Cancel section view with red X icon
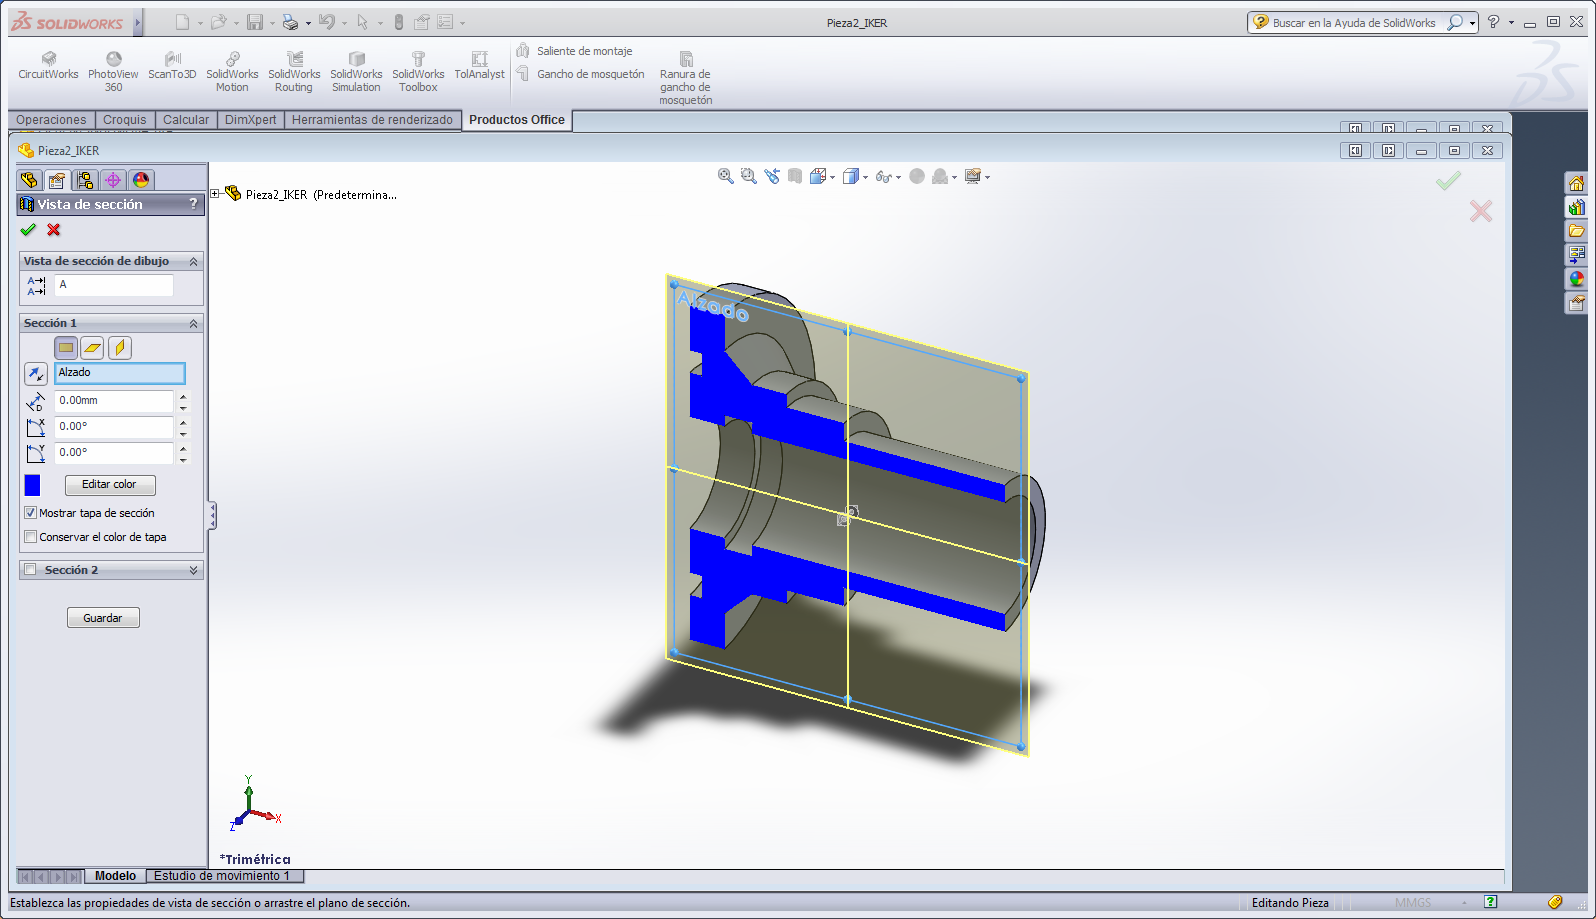The image size is (1596, 919). pos(54,230)
